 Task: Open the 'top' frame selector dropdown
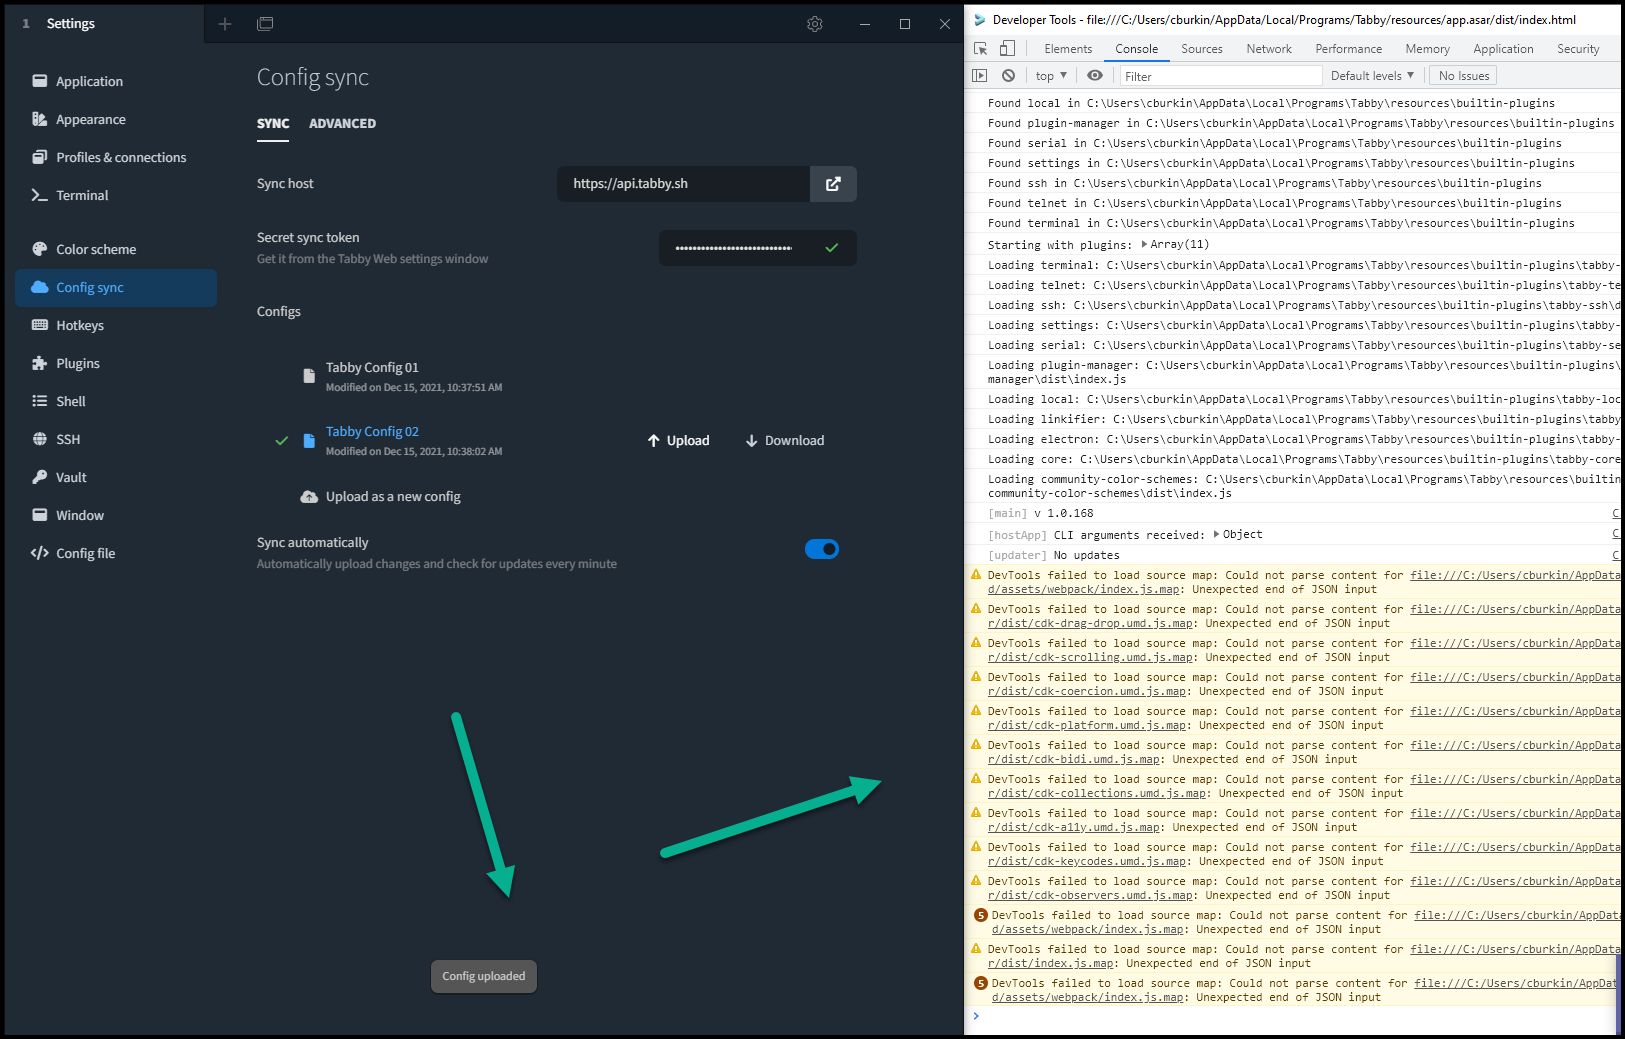pyautogui.click(x=1048, y=75)
